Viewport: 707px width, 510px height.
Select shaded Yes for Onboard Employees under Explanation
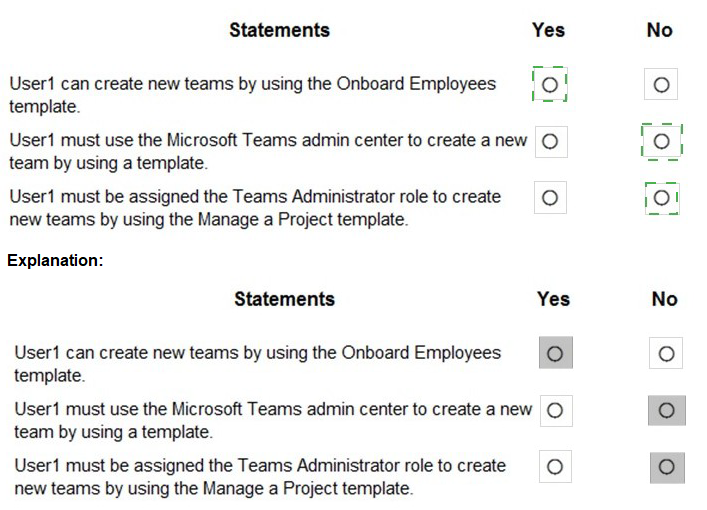pos(555,353)
